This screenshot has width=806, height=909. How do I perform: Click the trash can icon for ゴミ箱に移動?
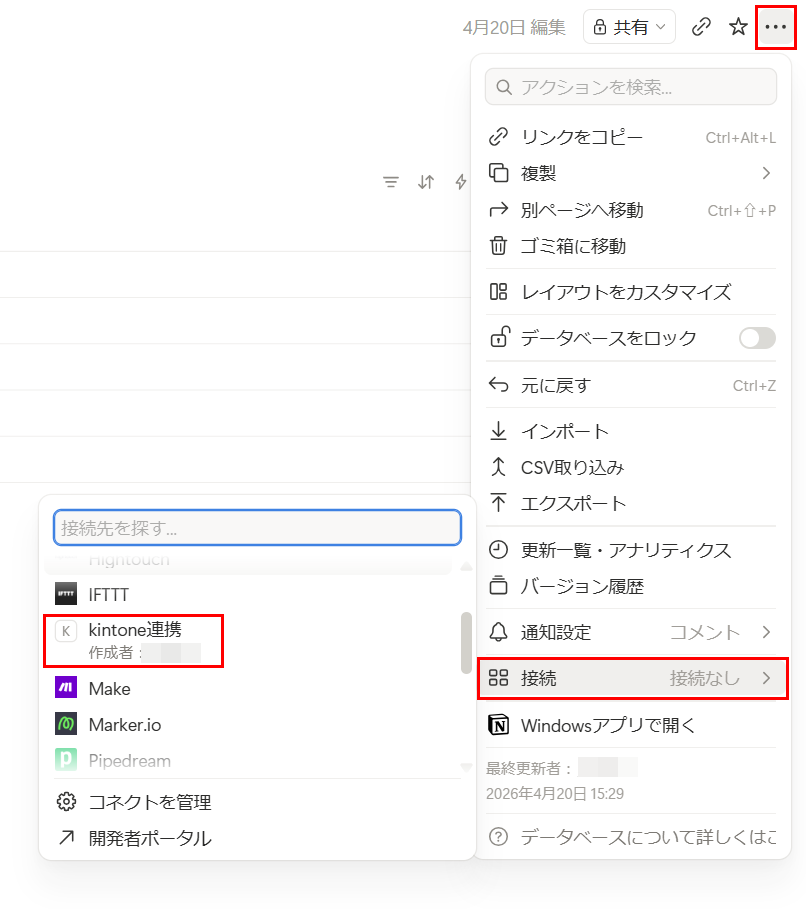point(498,246)
